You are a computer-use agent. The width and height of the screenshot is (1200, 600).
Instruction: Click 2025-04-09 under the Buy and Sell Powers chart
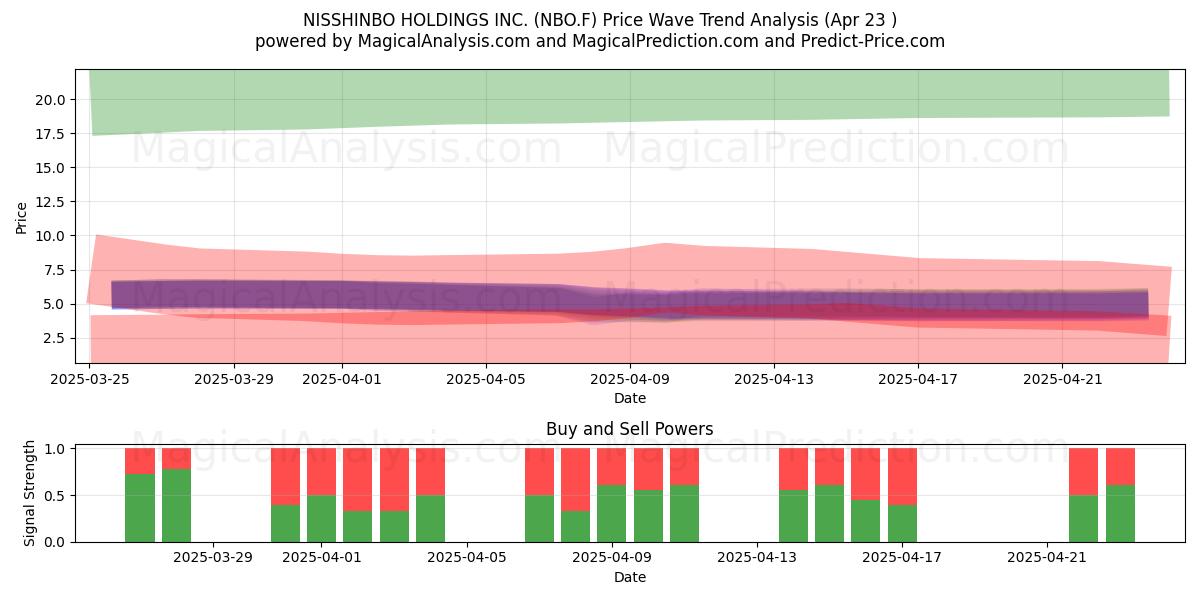pos(612,559)
